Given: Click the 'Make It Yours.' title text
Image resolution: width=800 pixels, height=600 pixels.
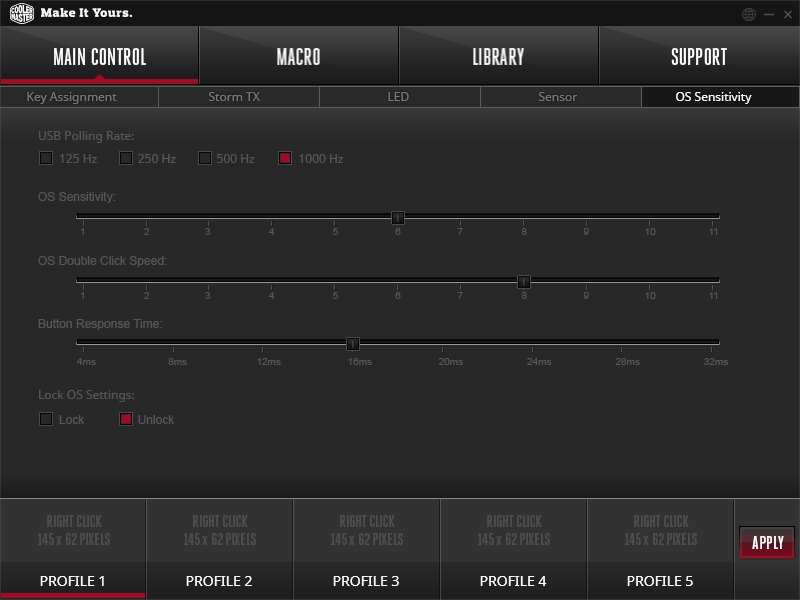Looking at the screenshot, I should [86, 13].
